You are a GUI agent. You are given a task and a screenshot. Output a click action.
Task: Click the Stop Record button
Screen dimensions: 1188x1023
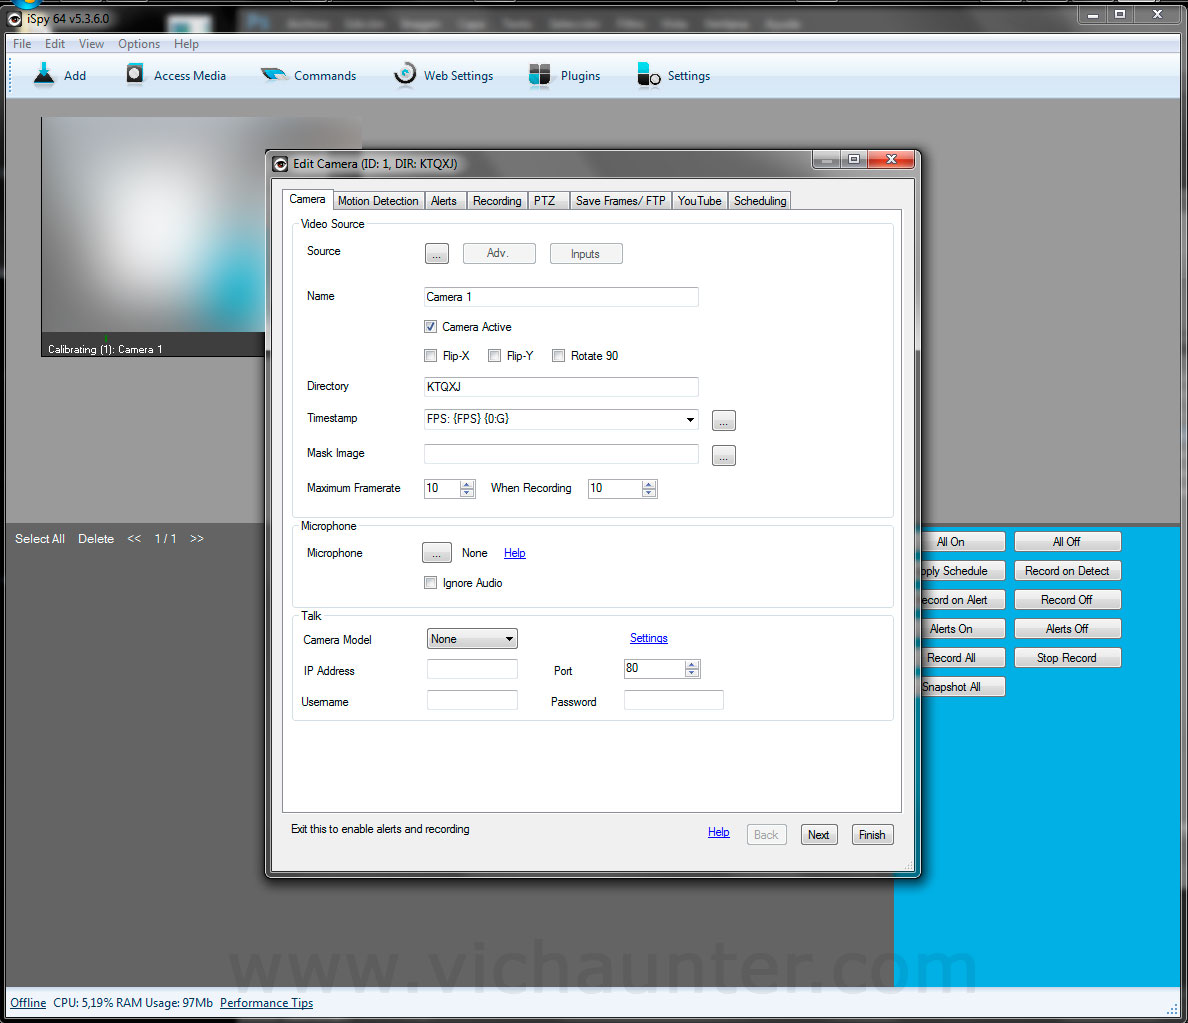click(x=1067, y=658)
